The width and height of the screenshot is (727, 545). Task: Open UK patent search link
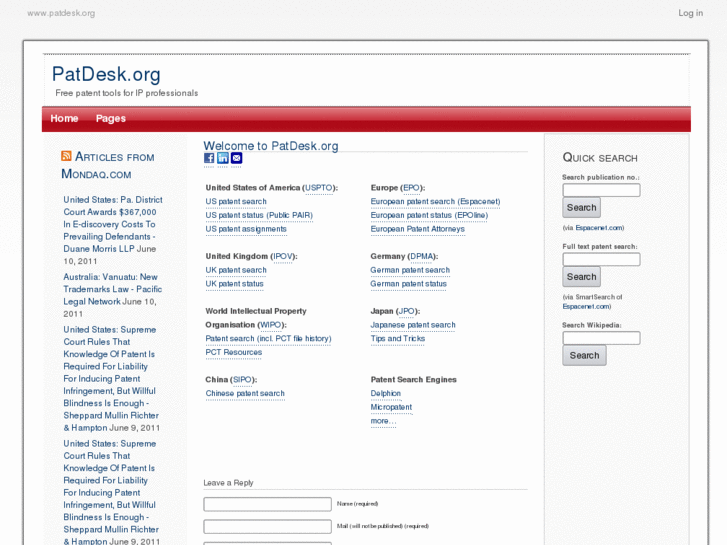click(236, 270)
